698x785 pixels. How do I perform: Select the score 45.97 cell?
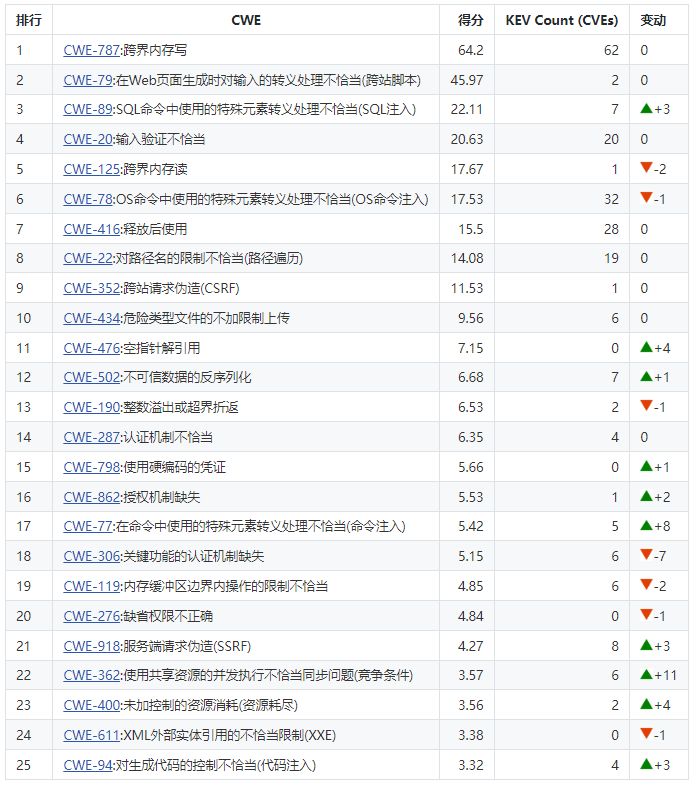click(467, 80)
